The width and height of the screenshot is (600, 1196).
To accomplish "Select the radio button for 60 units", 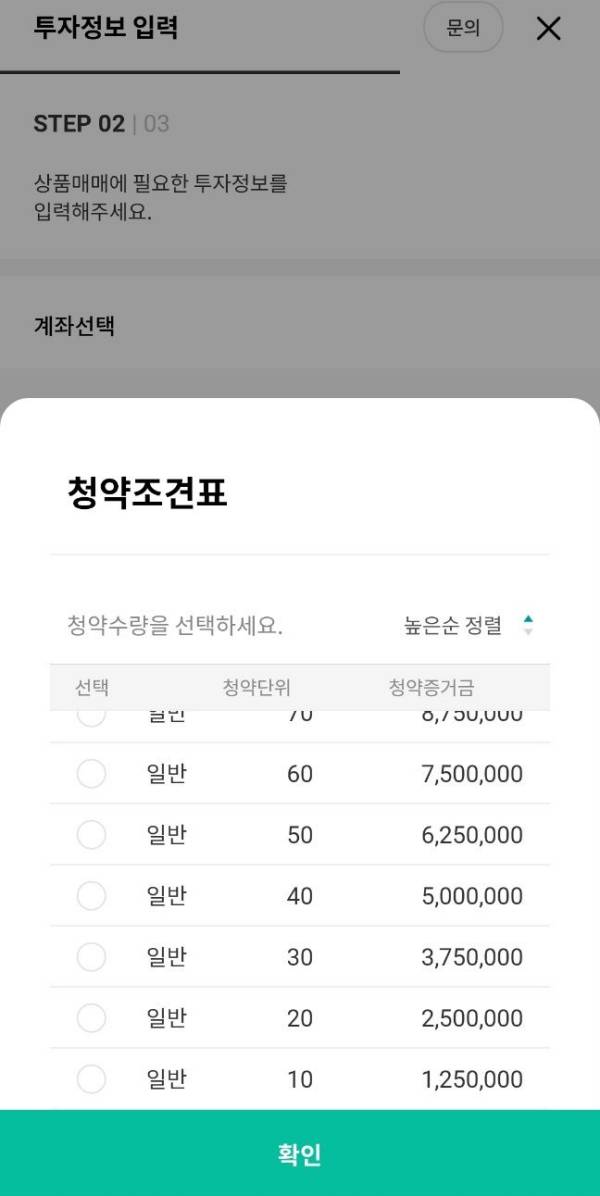I will click(91, 773).
